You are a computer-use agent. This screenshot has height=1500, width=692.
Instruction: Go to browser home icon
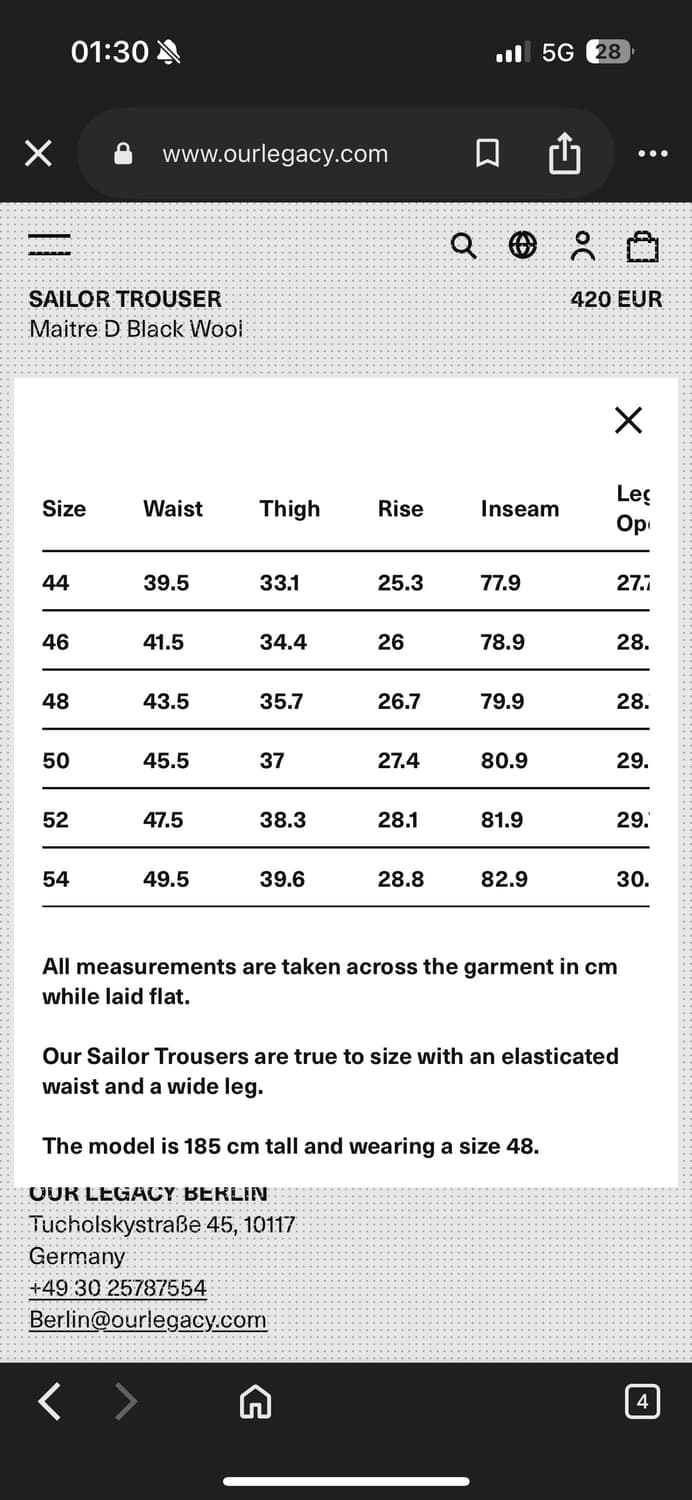pyautogui.click(x=255, y=1403)
